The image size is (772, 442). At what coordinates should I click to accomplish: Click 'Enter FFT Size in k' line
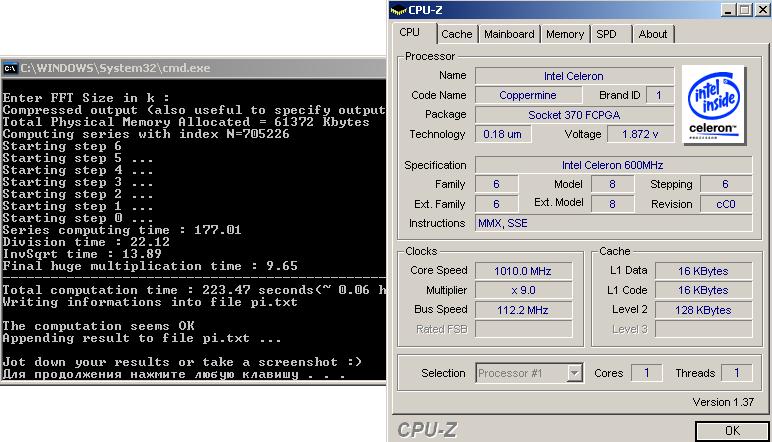[x=86, y=98]
